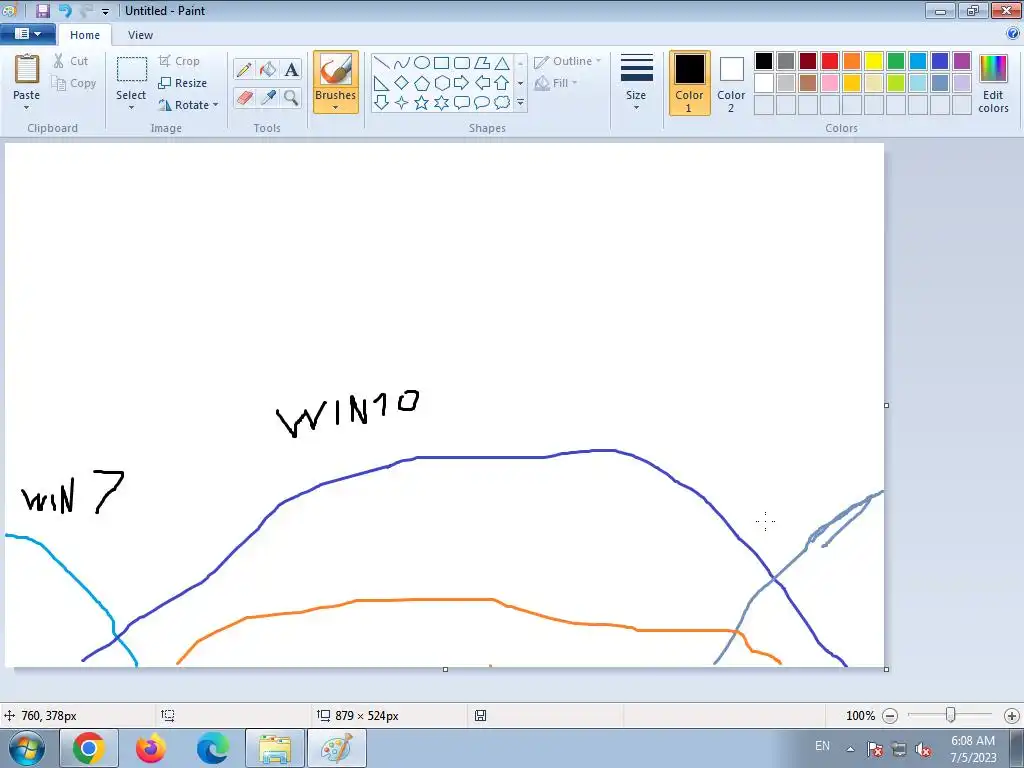Screen dimensions: 1024x768
Task: Click the Edit colors button
Action: coord(993,83)
